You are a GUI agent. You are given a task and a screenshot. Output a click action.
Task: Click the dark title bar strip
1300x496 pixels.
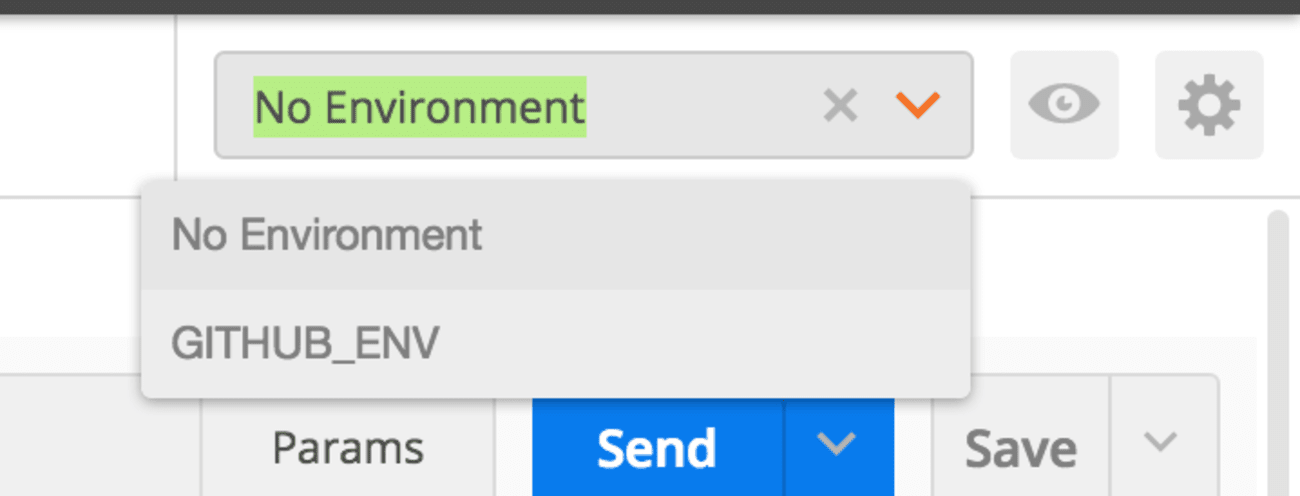[650, 6]
